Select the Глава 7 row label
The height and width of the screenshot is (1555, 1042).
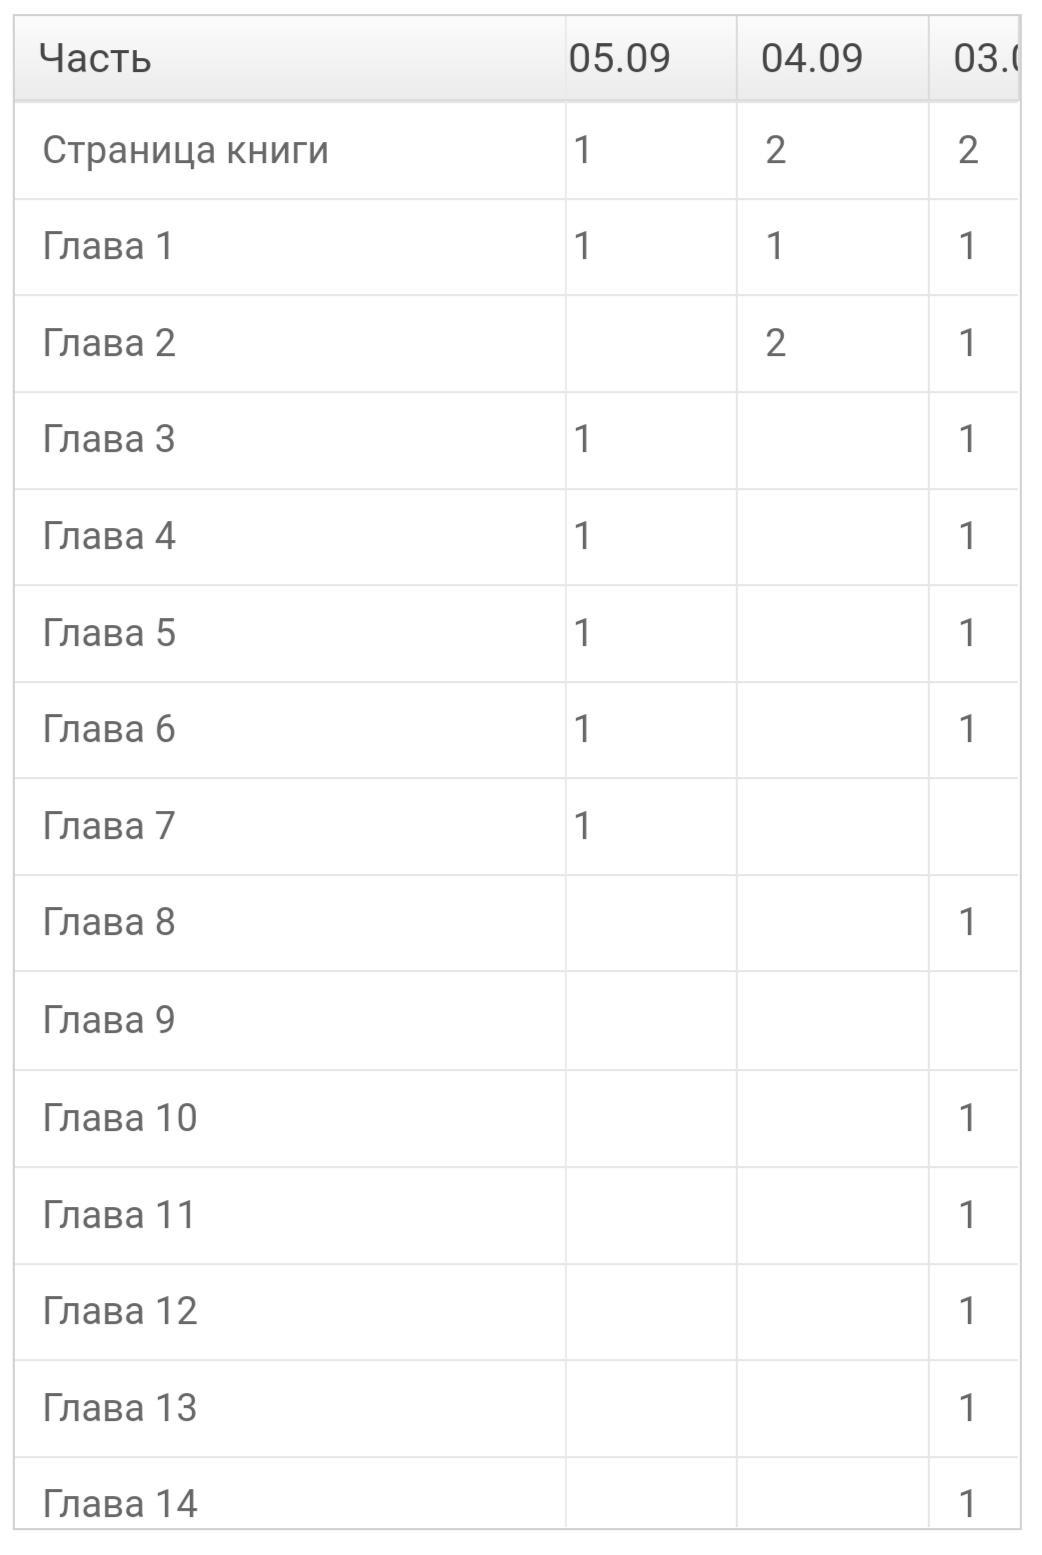point(109,826)
